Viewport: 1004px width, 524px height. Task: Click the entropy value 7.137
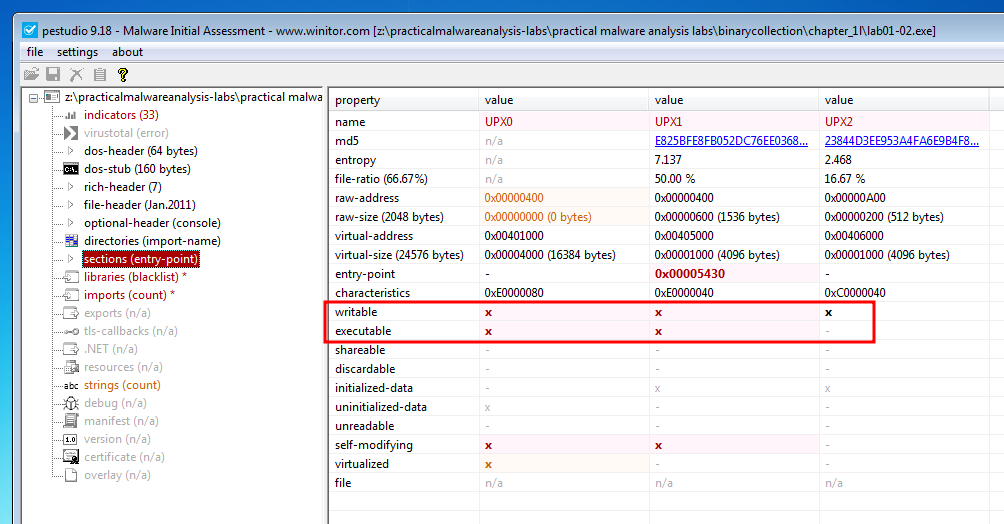pyautogui.click(x=668, y=160)
